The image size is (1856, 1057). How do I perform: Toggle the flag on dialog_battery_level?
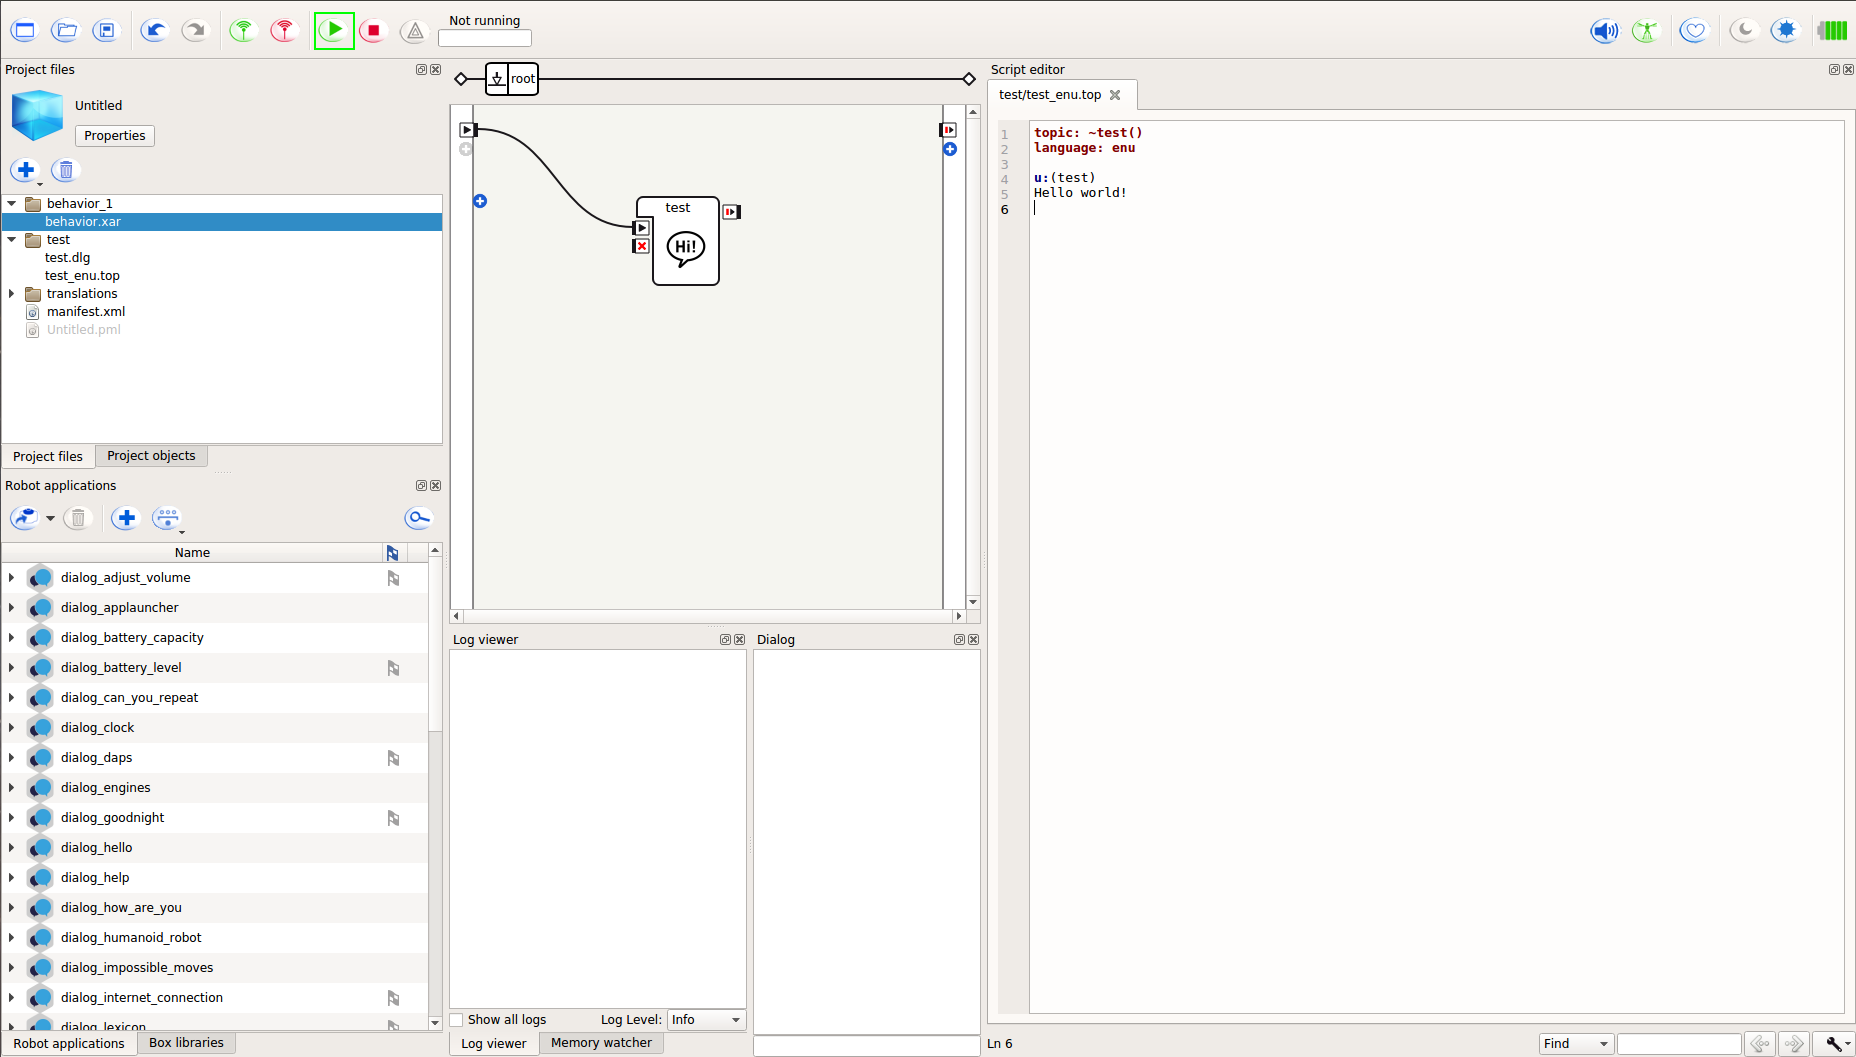[393, 668]
